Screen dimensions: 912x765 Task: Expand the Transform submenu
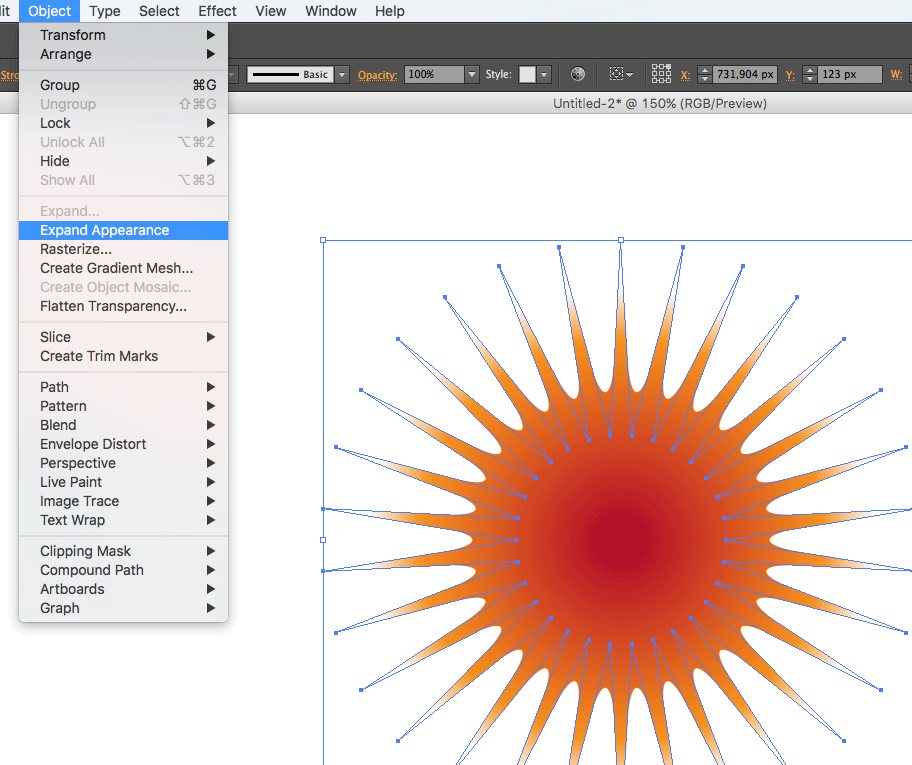(x=72, y=35)
